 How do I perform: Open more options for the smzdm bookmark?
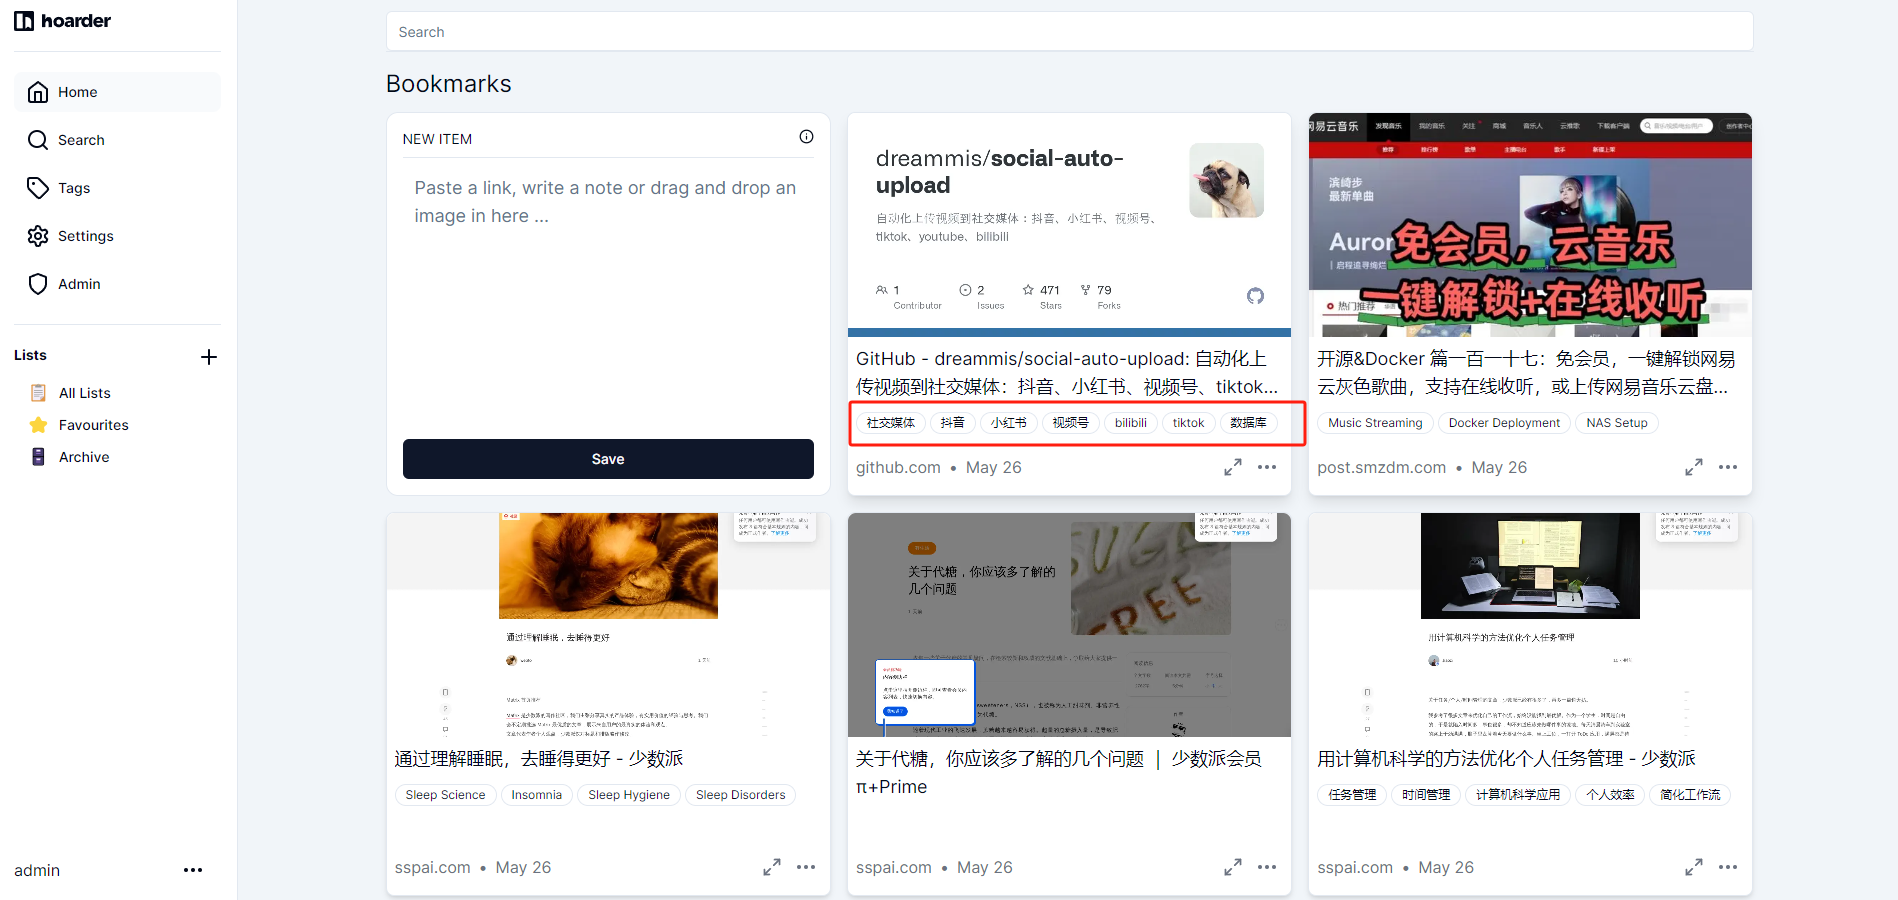[x=1728, y=467]
